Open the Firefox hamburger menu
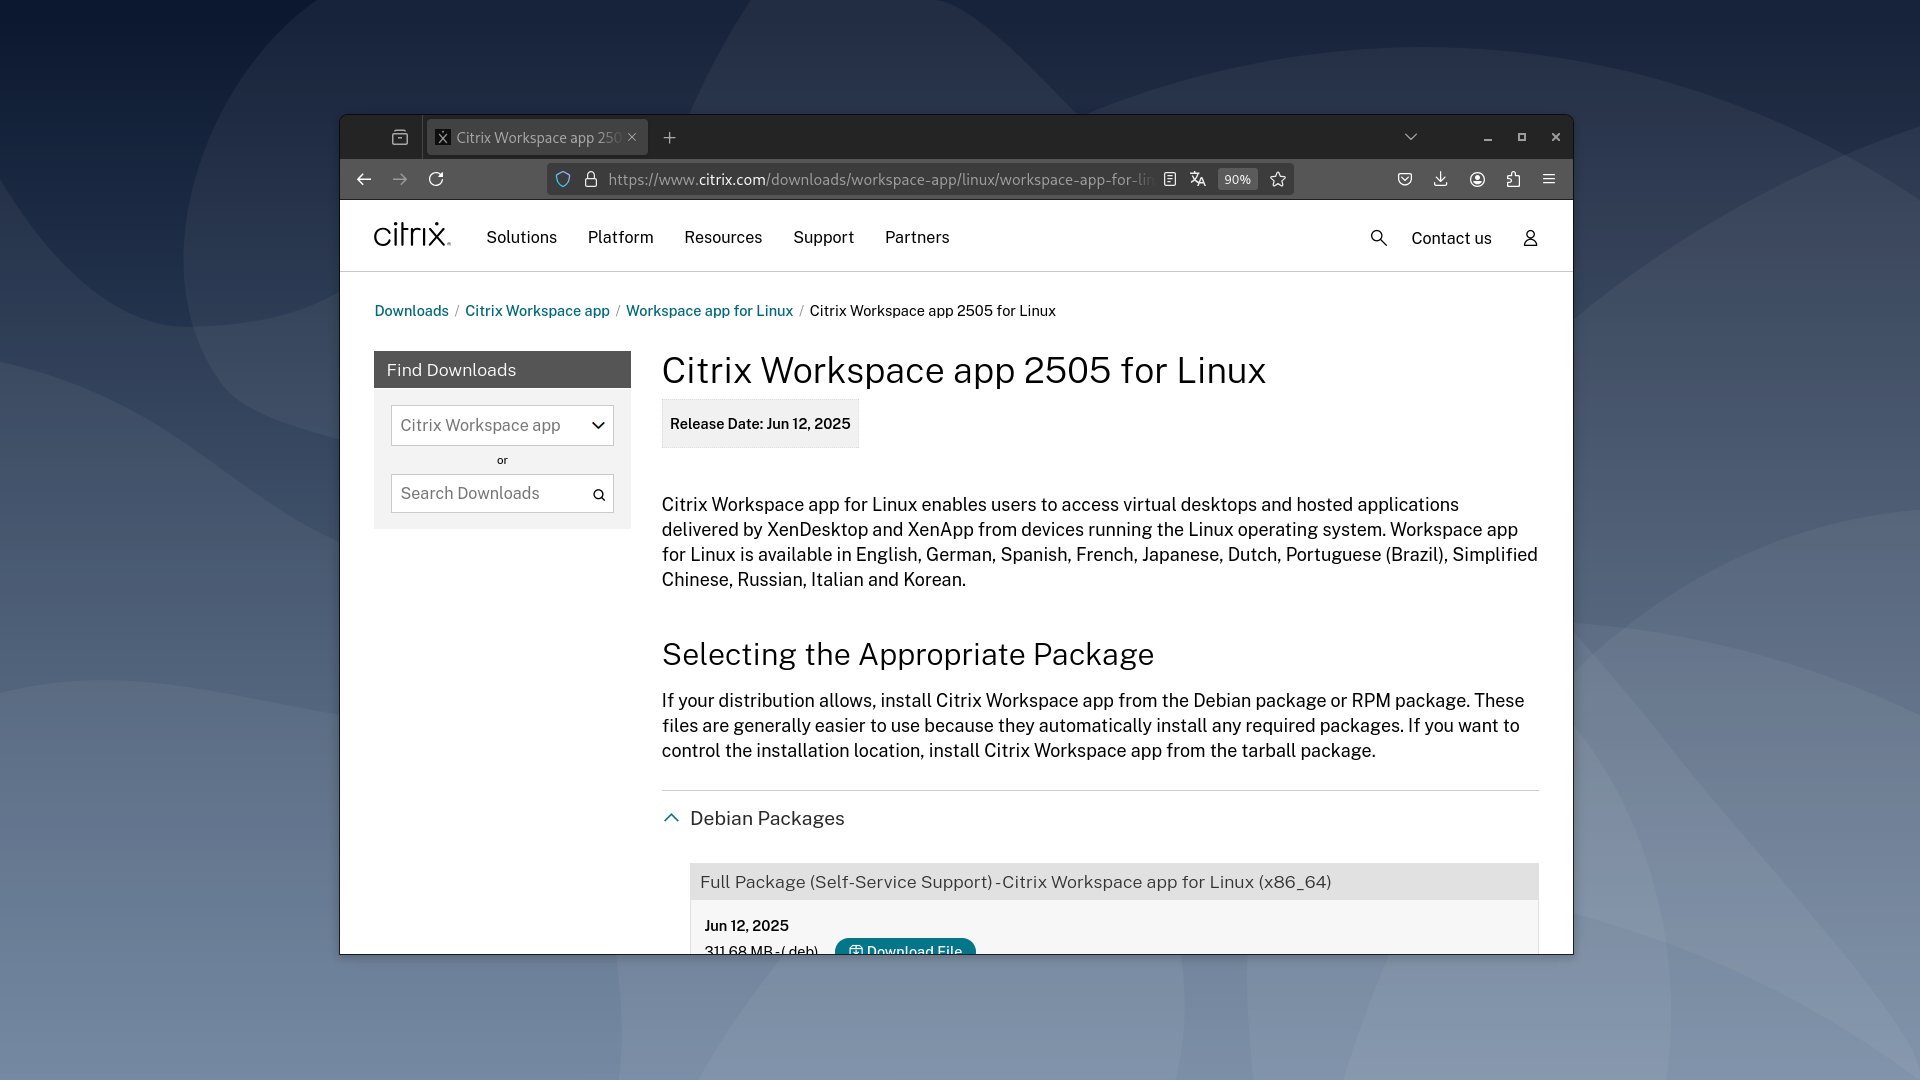Viewport: 1920px width, 1080px height. pyautogui.click(x=1549, y=179)
